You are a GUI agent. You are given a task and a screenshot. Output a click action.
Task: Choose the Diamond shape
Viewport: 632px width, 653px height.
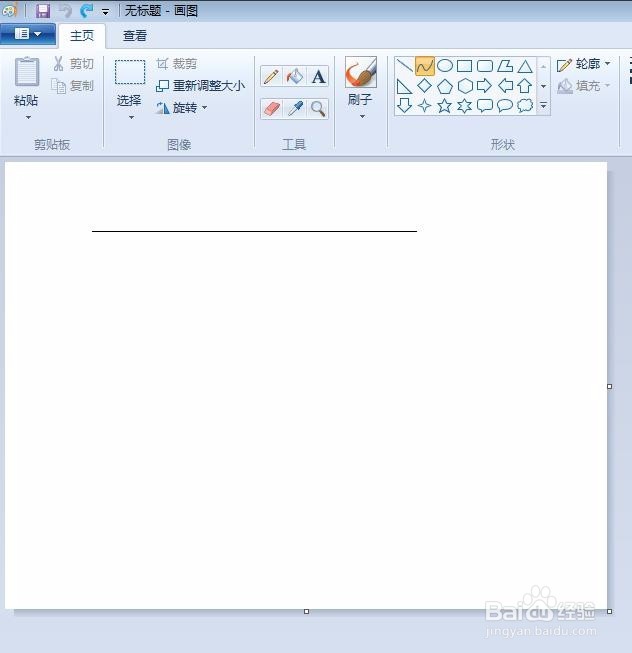tap(424, 86)
